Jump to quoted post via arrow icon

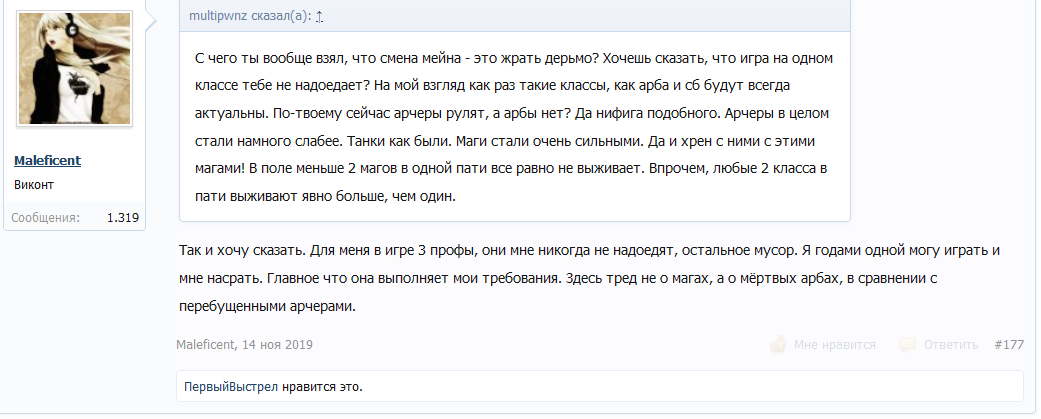(319, 17)
